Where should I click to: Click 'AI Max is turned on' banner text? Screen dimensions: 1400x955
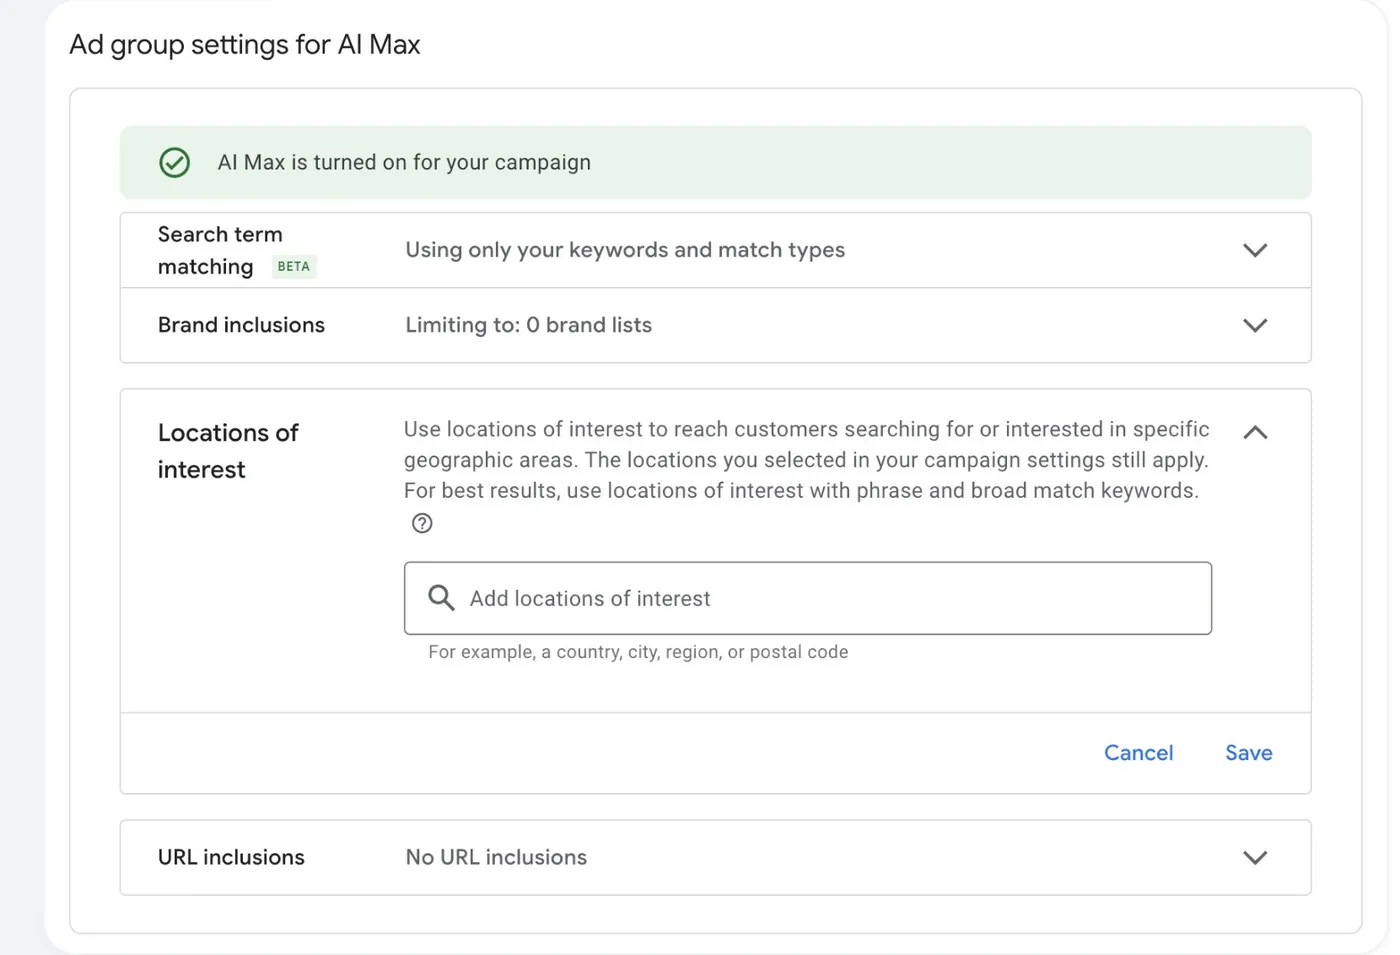coord(404,162)
